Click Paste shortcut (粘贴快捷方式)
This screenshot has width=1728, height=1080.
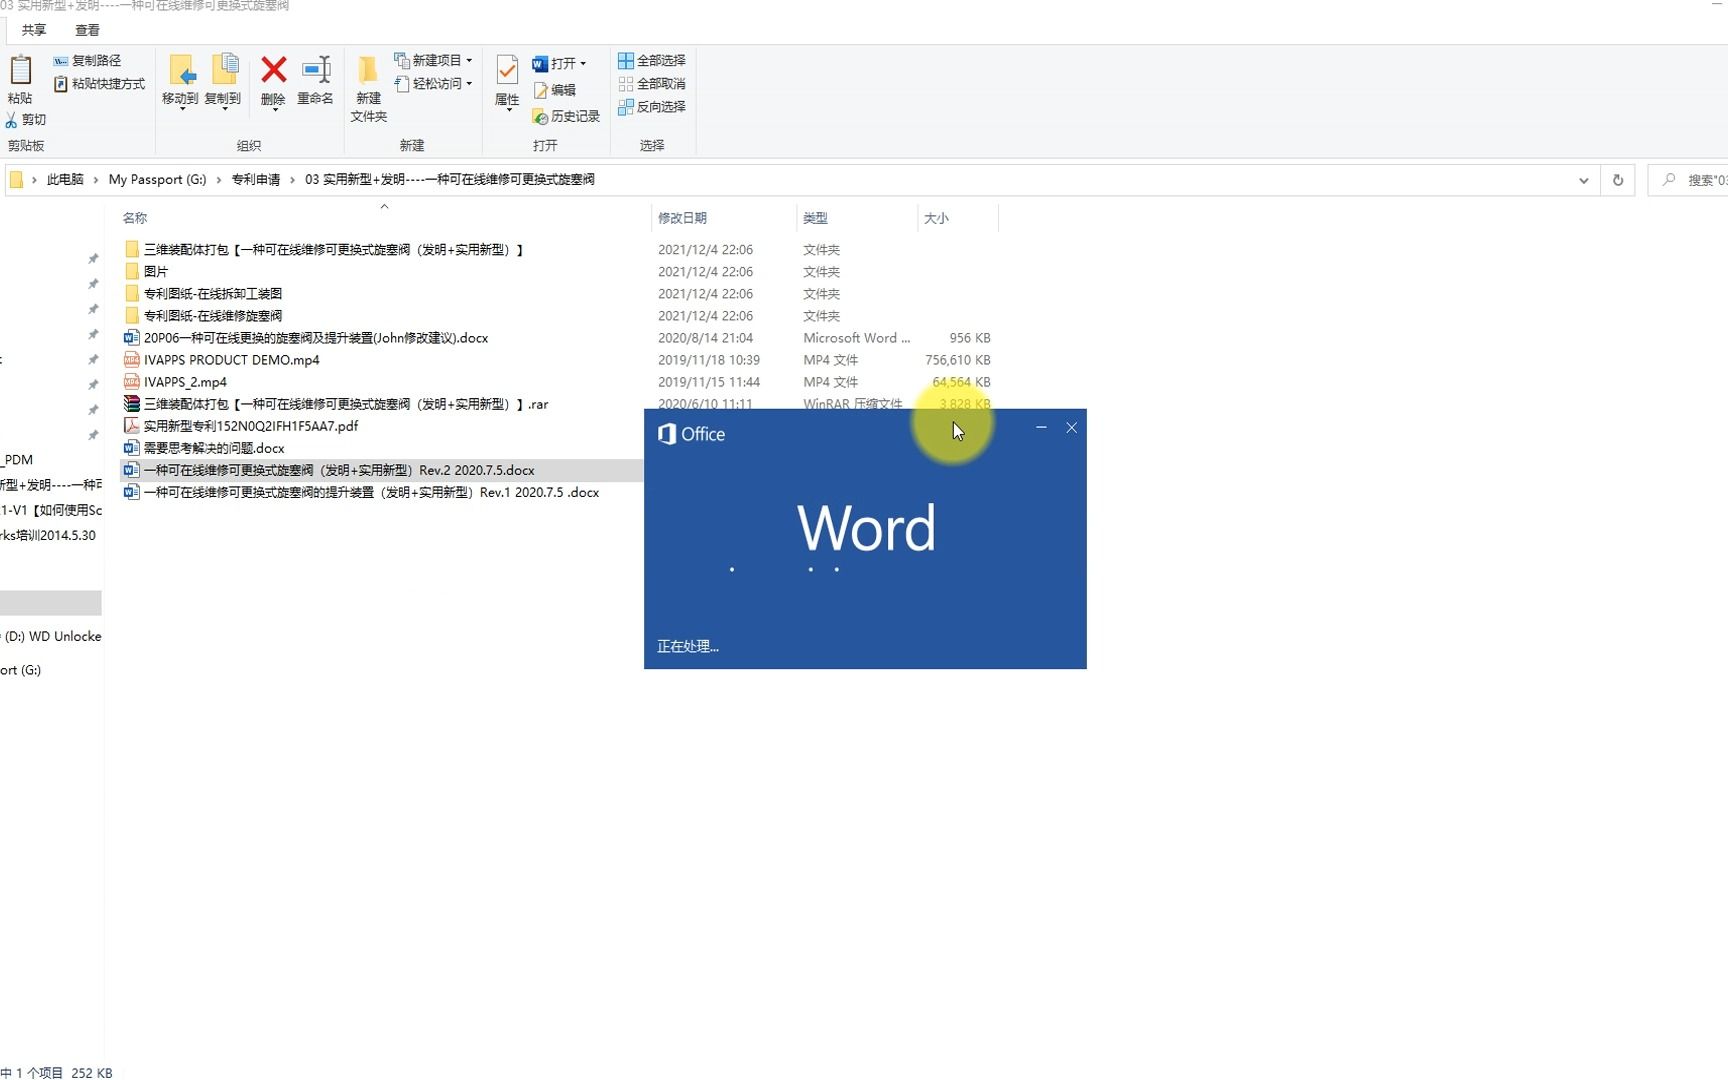(x=99, y=84)
